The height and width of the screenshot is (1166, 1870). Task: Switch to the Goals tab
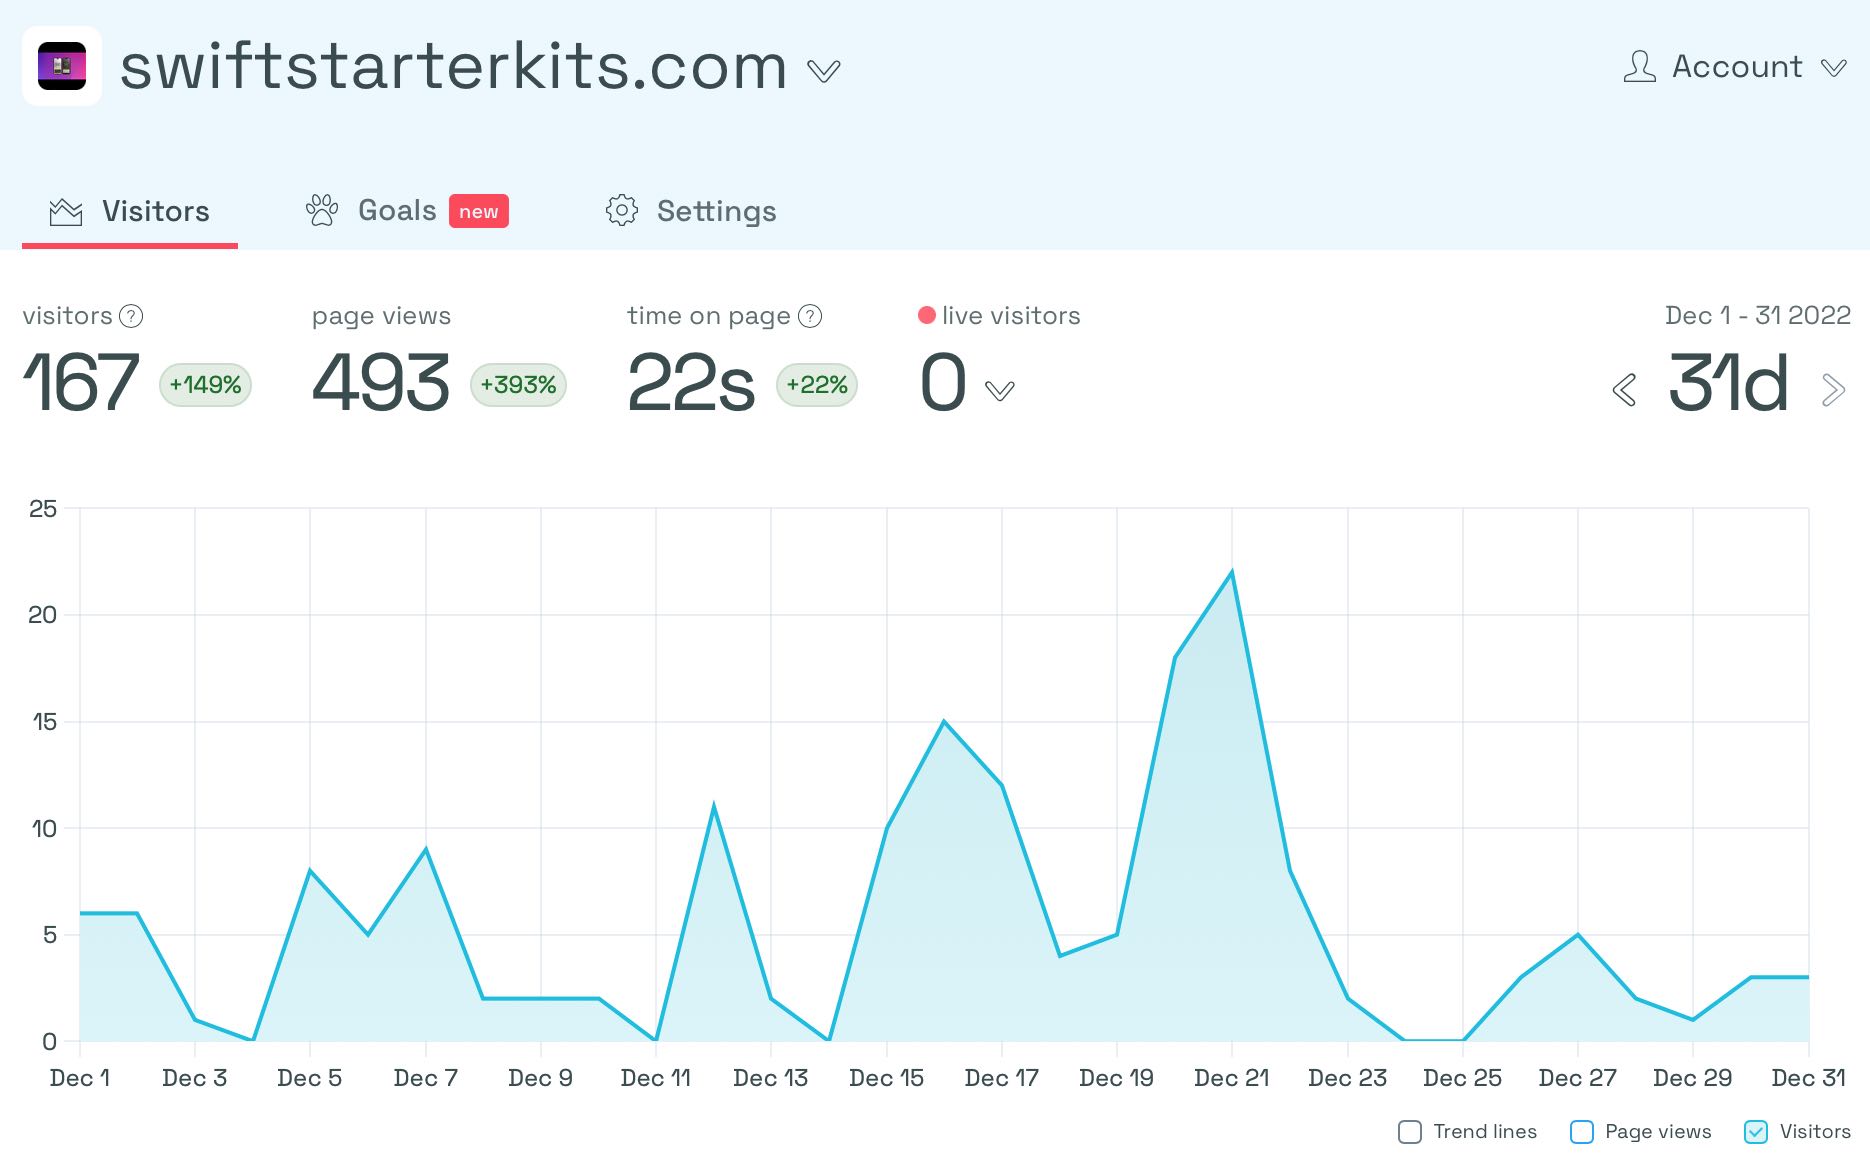(x=396, y=210)
